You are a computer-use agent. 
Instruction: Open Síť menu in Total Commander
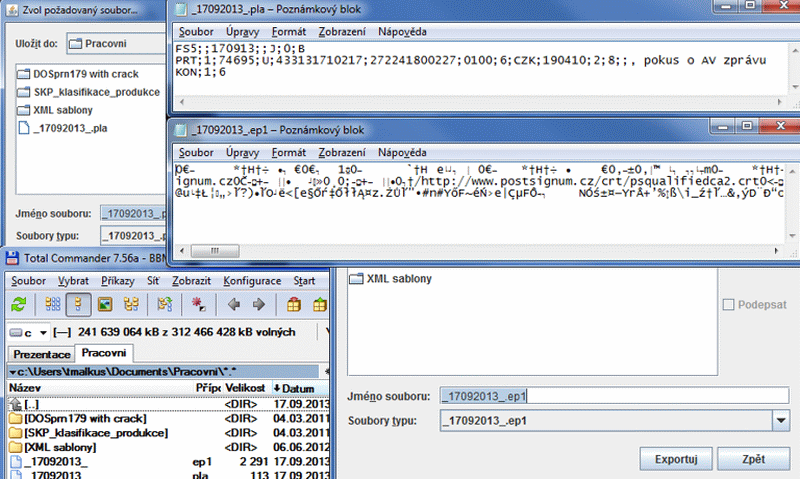[x=153, y=281]
